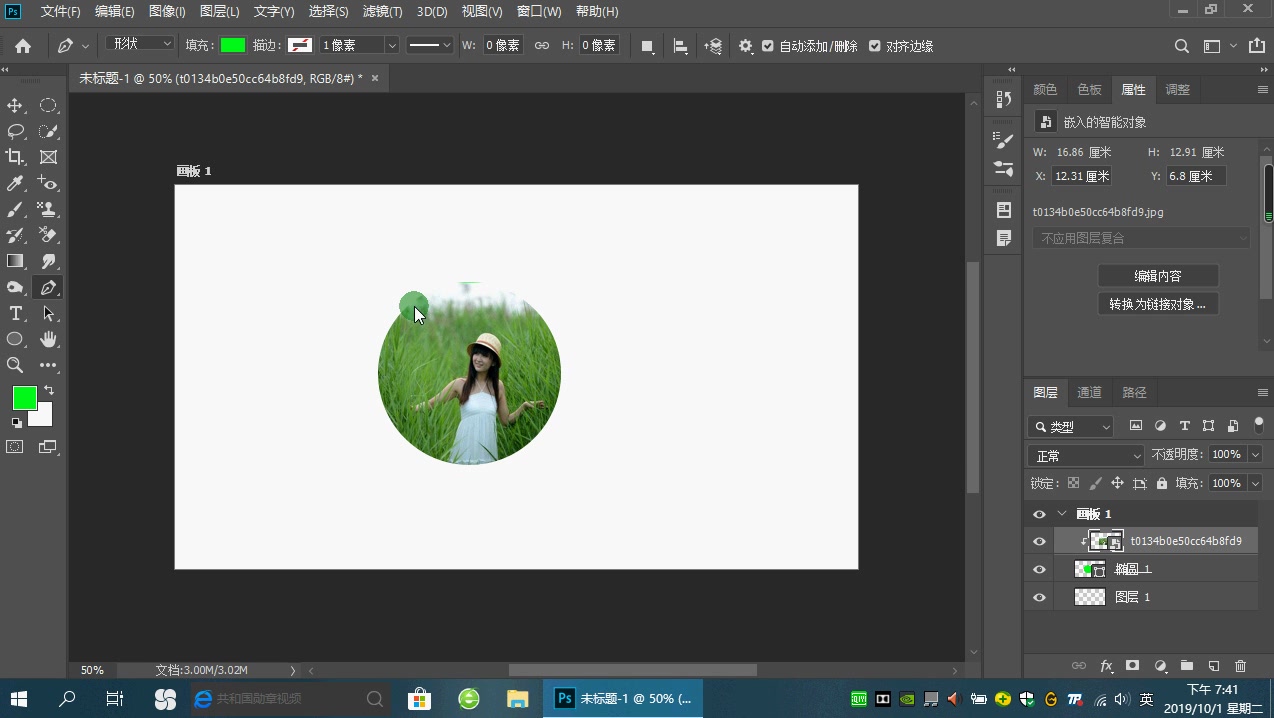Click the 编辑内容 button

pos(1157,276)
